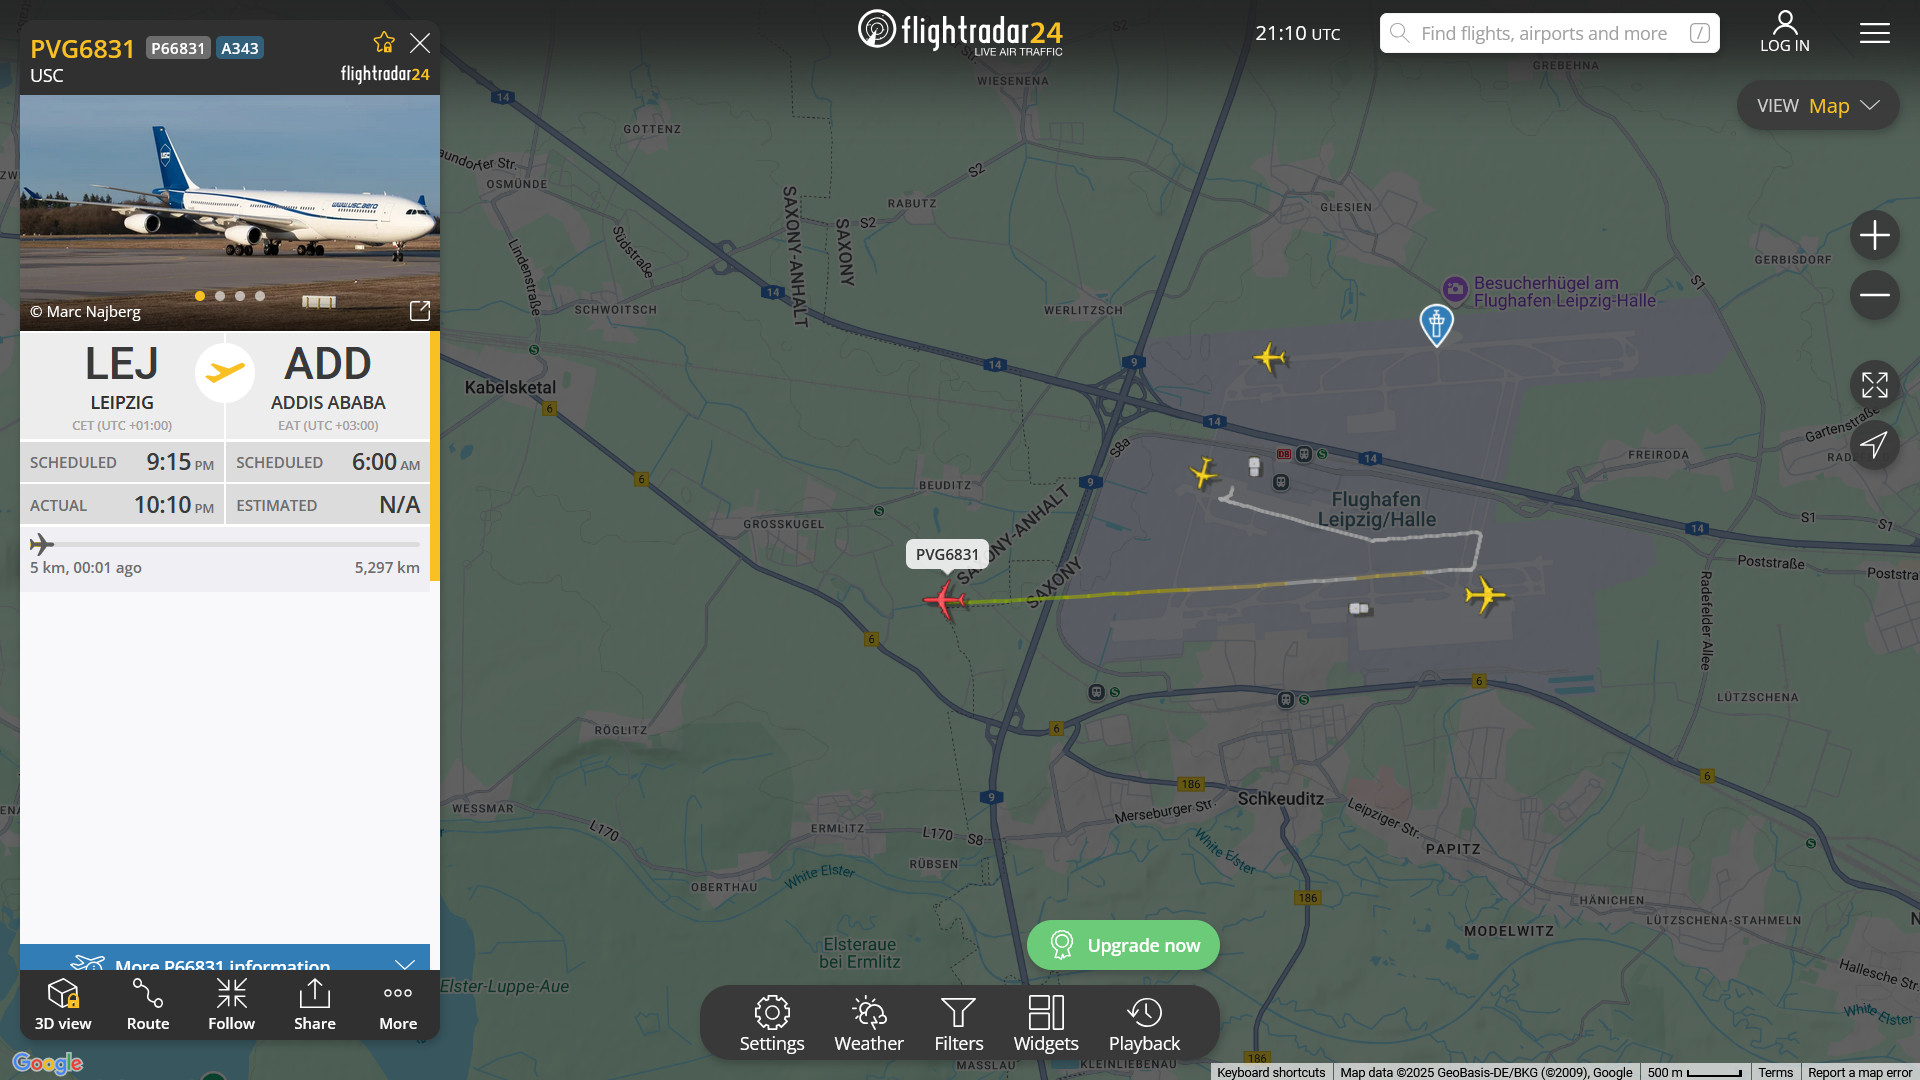Select the second photo carousel dot
Screen dimensions: 1920x1080
220,296
